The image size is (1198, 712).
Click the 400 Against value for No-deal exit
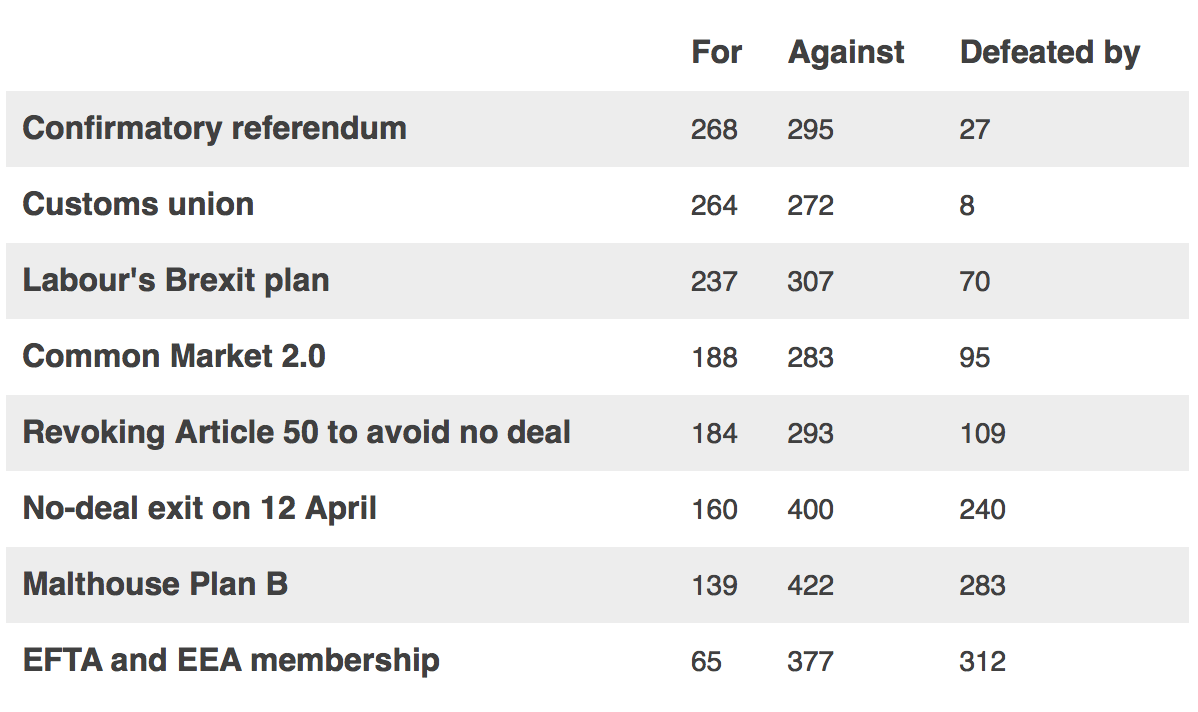point(811,510)
